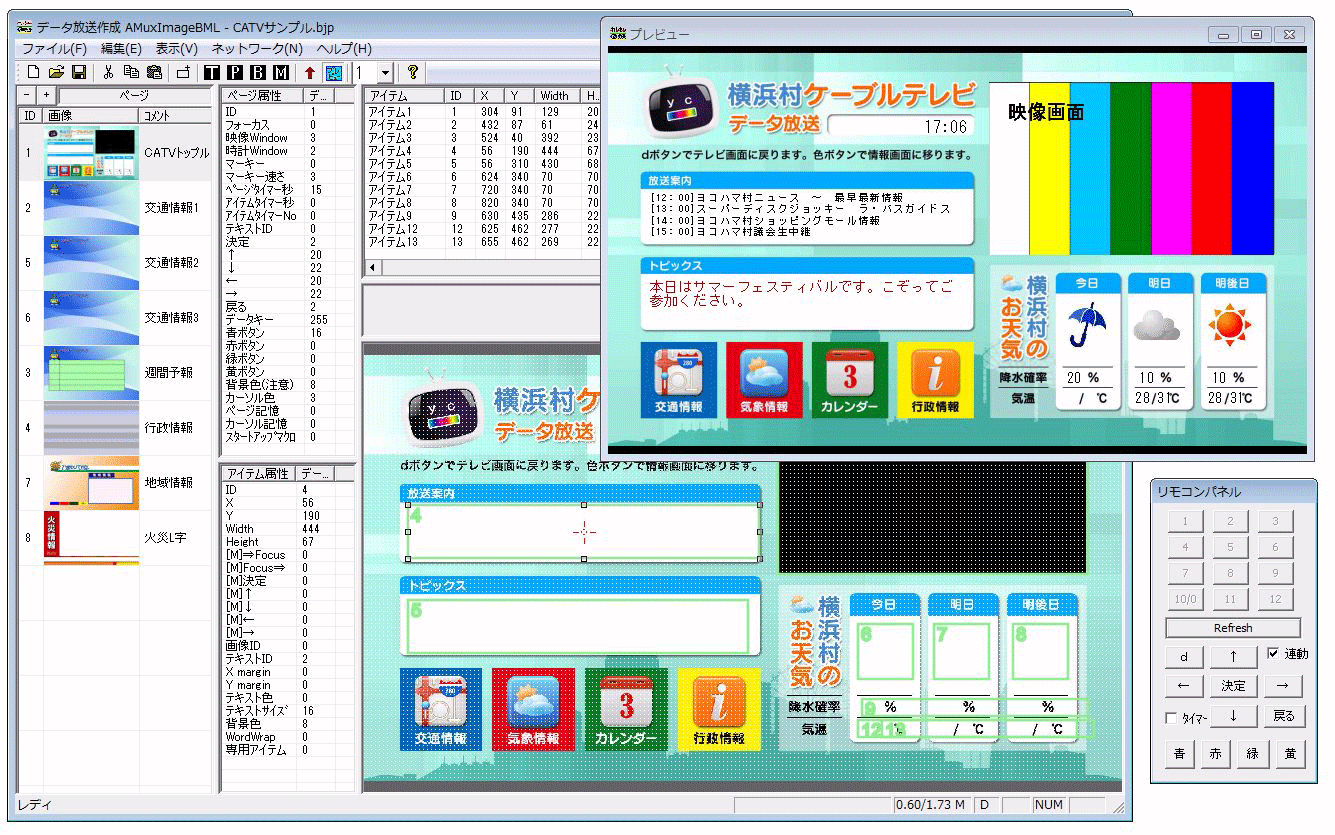Click the black T toolbar icon
Image resolution: width=1335 pixels, height=835 pixels.
(212, 72)
